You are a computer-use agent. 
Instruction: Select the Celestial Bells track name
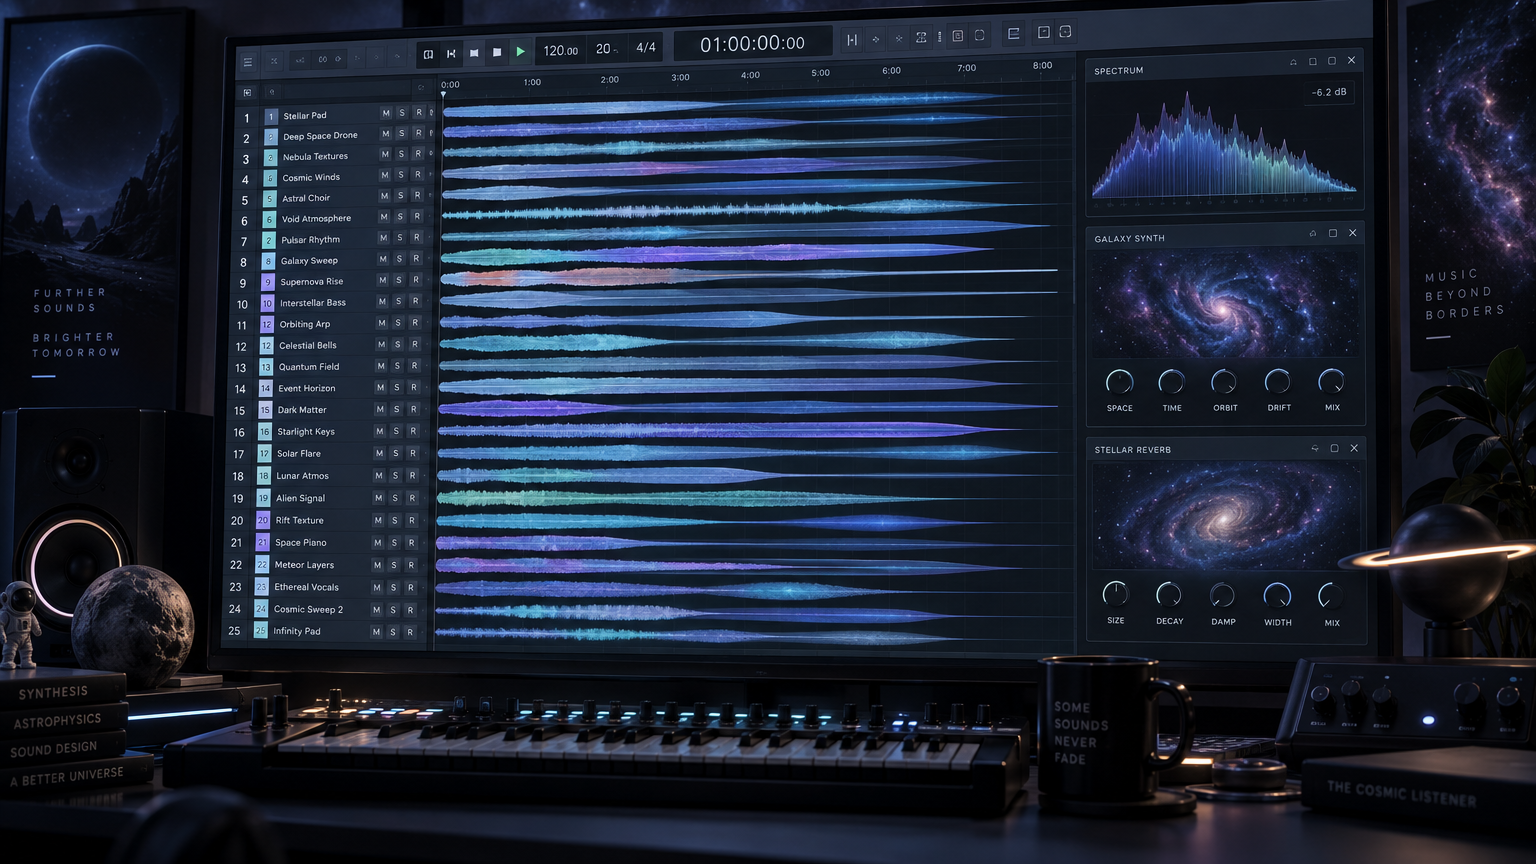[308, 345]
